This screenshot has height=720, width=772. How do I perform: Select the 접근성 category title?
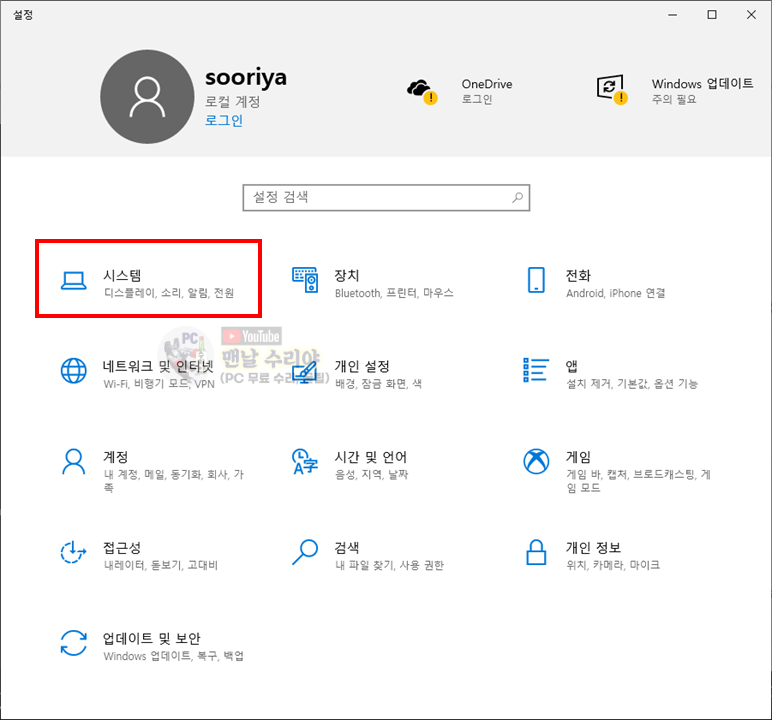coord(122,548)
